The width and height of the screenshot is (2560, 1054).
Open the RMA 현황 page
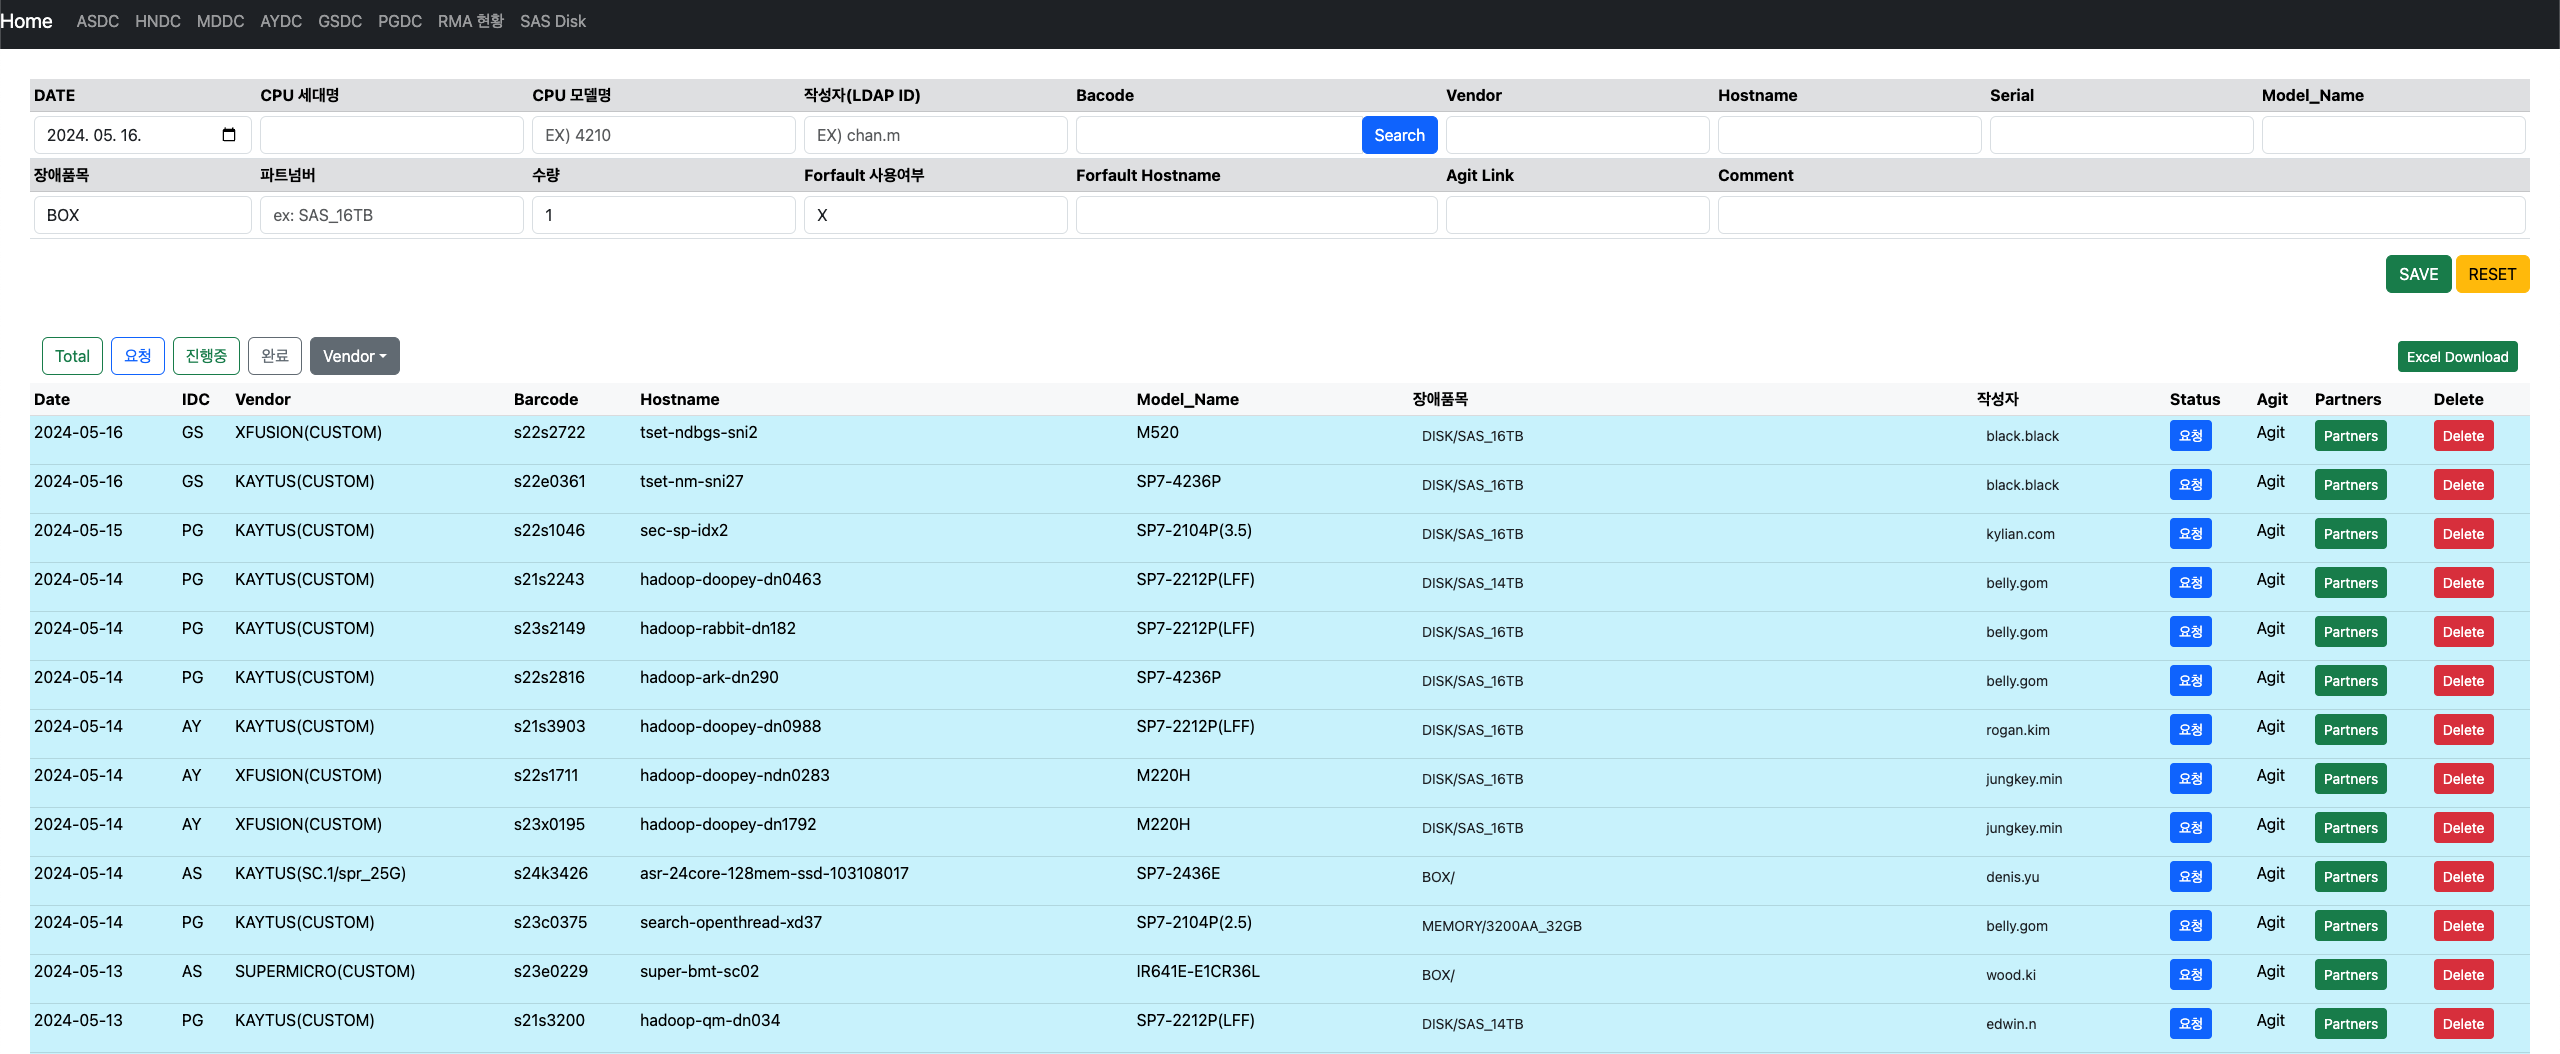click(x=471, y=21)
